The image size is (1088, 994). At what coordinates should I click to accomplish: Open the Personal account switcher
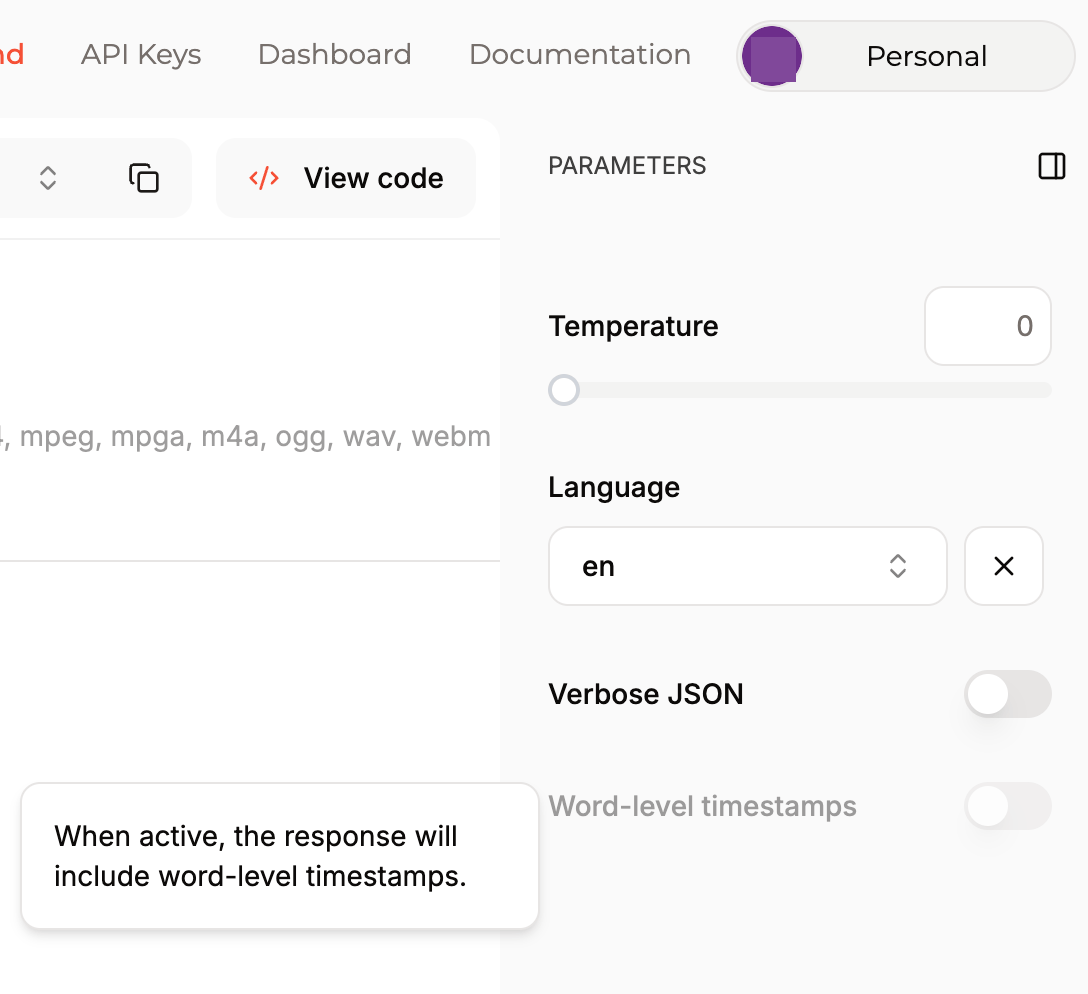coord(926,56)
